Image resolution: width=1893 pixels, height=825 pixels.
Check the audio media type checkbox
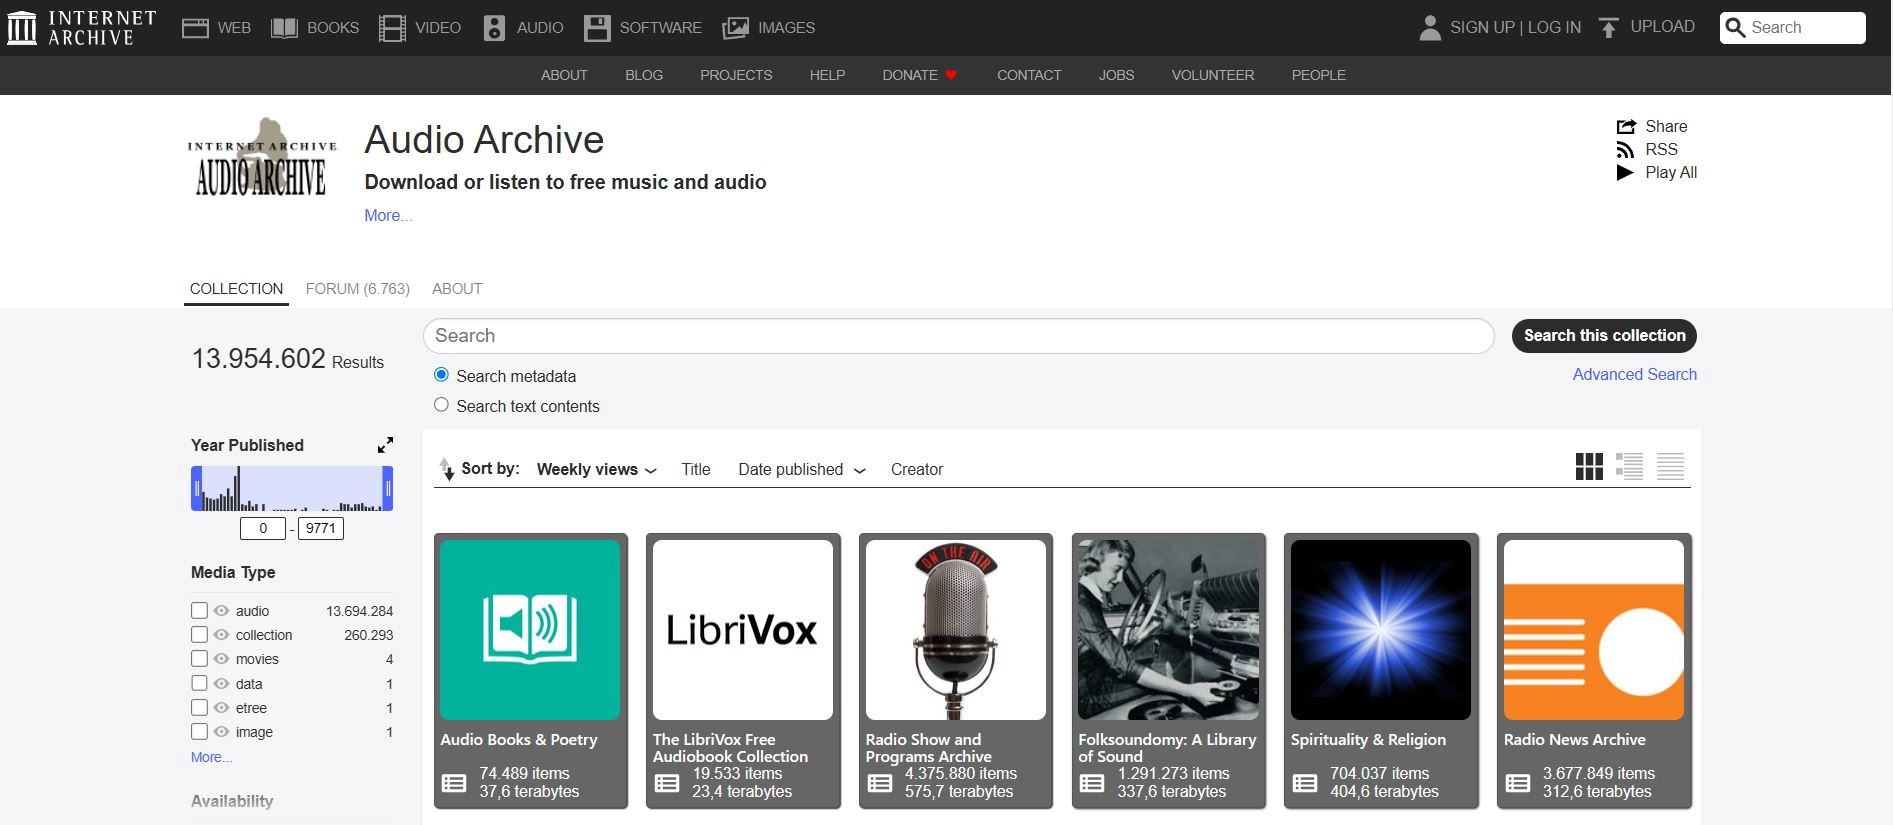pos(199,610)
